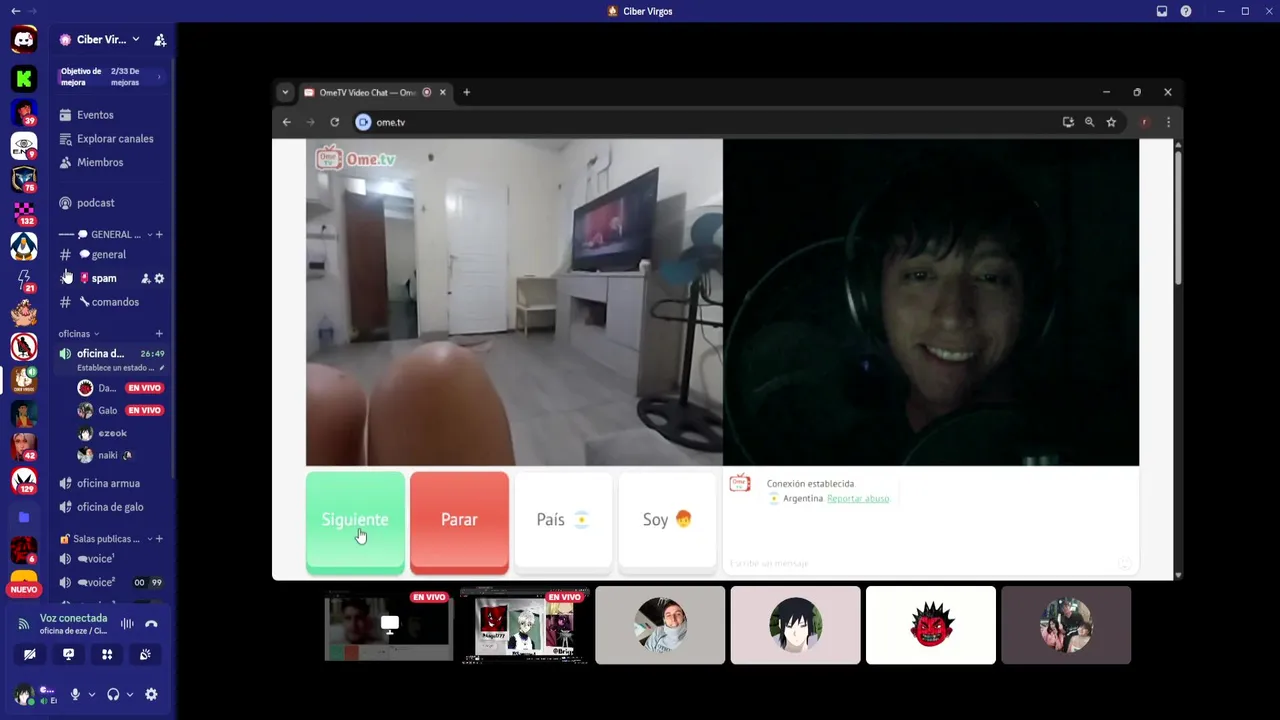Image resolution: width=1280 pixels, height=720 pixels.
Task: Open the red devil avatar participant tile
Action: coord(931,625)
